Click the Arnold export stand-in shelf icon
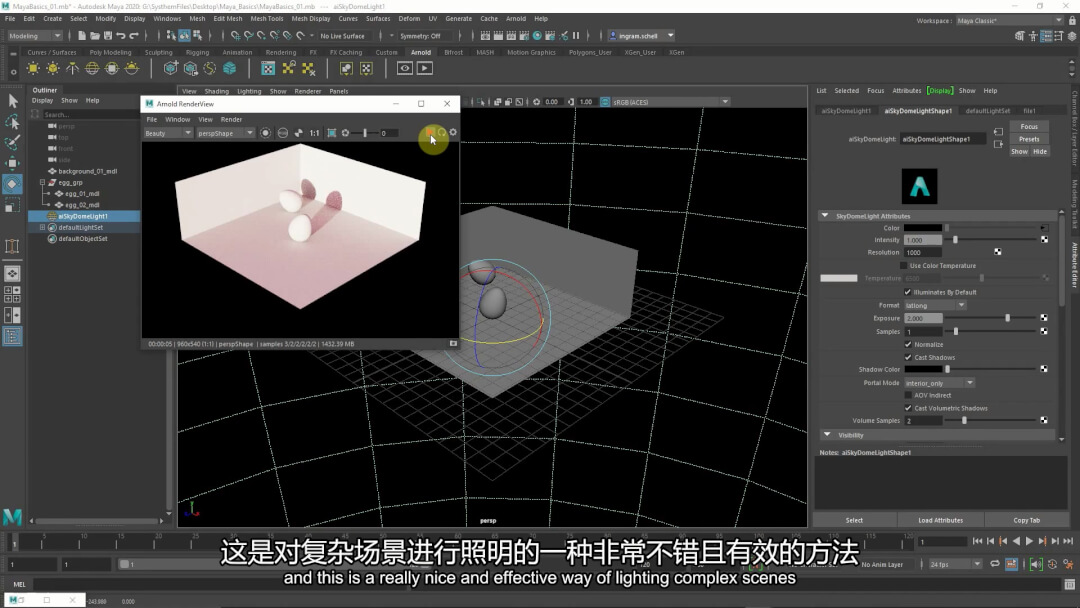This screenshot has width=1080, height=608. [191, 68]
